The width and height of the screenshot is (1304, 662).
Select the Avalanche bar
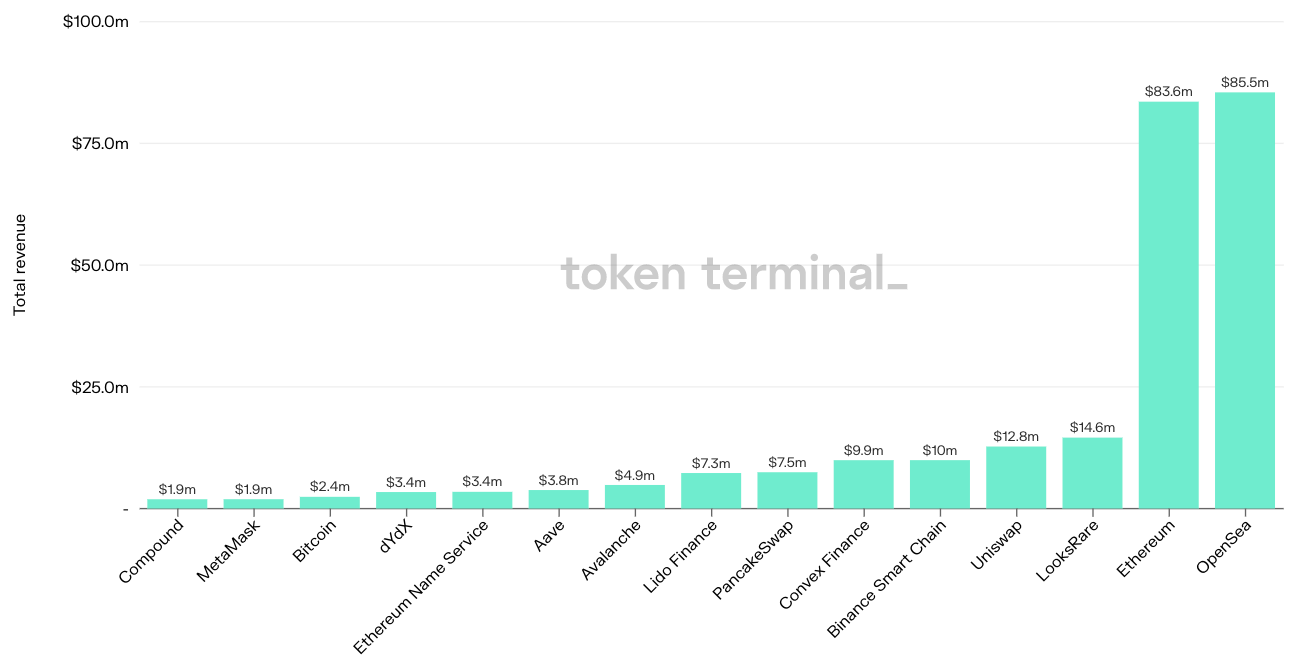coord(635,496)
